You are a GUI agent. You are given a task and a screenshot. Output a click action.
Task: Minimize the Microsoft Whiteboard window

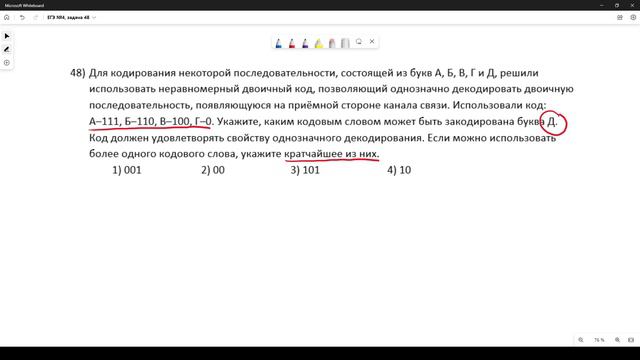tap(602, 5)
